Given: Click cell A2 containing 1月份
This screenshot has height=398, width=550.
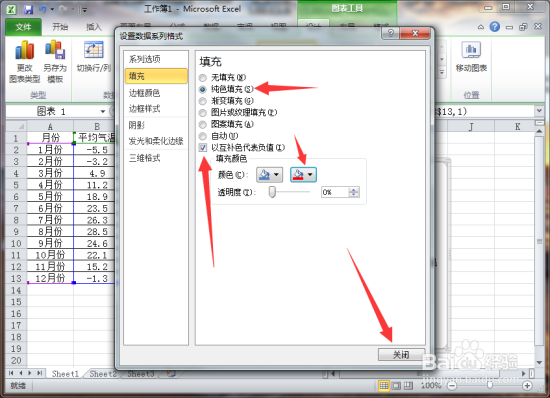Looking at the screenshot, I should pos(50,150).
